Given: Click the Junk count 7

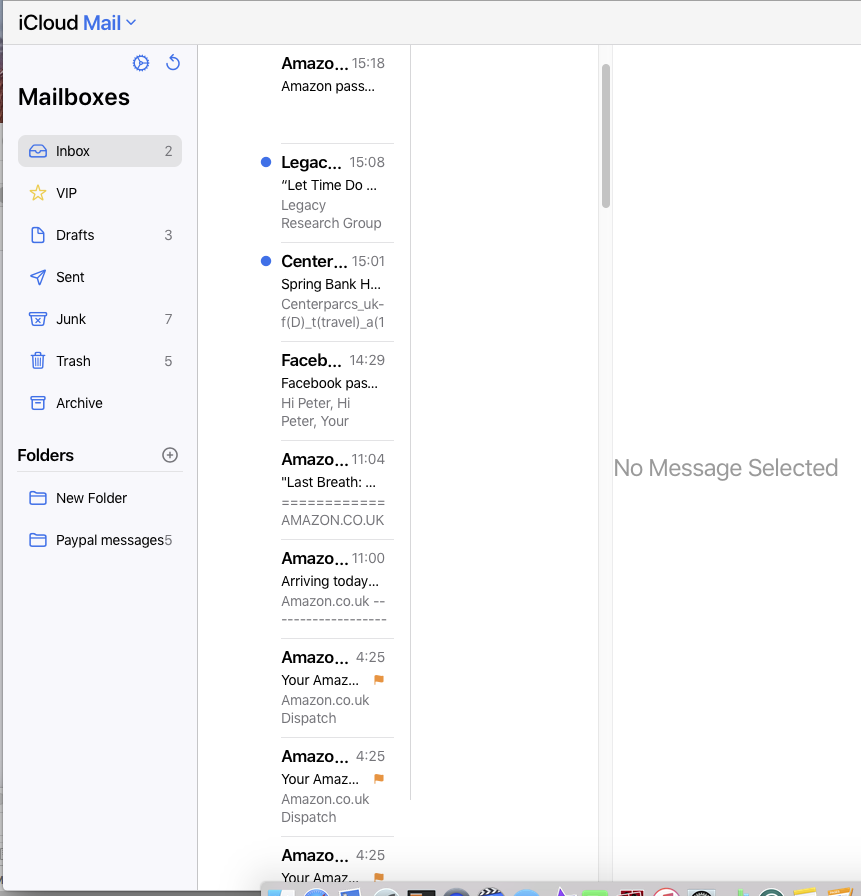Looking at the screenshot, I should 168,319.
